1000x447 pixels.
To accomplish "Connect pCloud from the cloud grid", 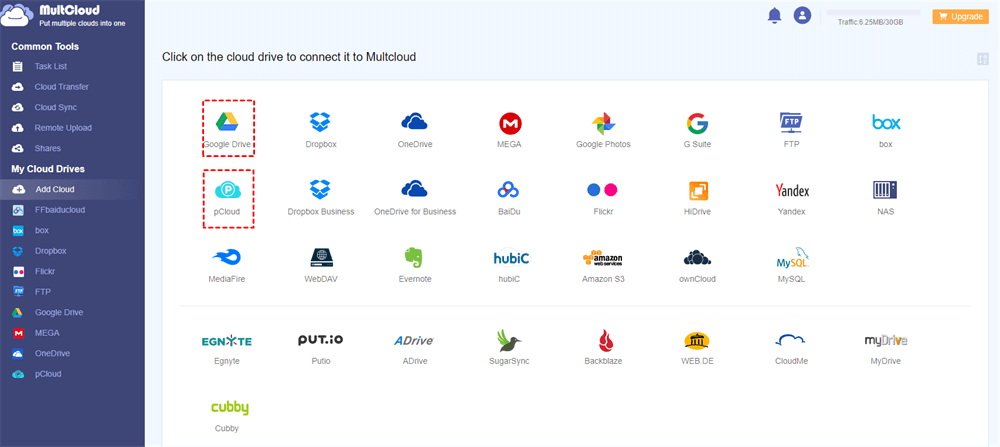I will point(227,198).
